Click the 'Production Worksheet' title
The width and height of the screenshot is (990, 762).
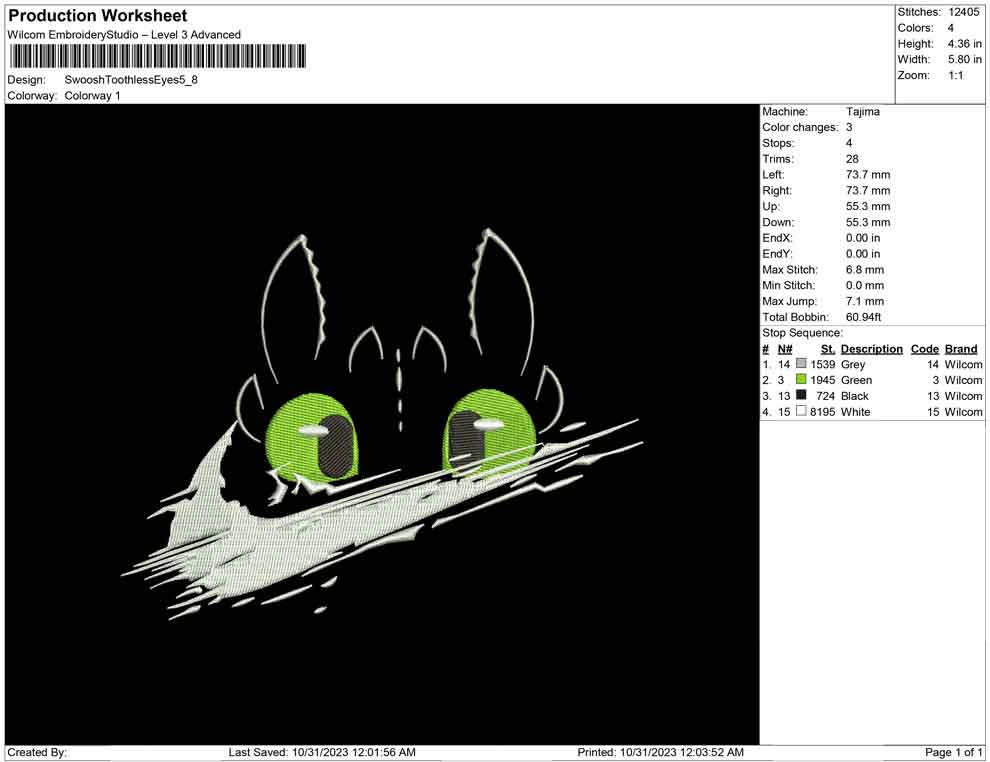98,16
